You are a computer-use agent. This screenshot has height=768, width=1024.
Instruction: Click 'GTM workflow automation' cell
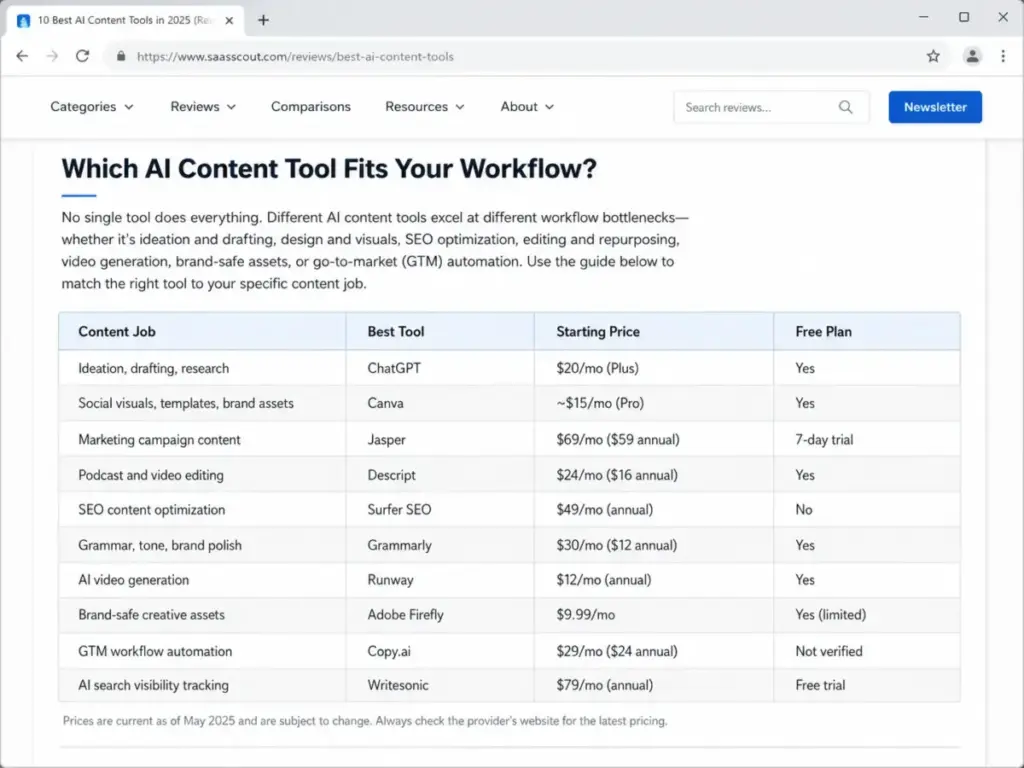(202, 651)
